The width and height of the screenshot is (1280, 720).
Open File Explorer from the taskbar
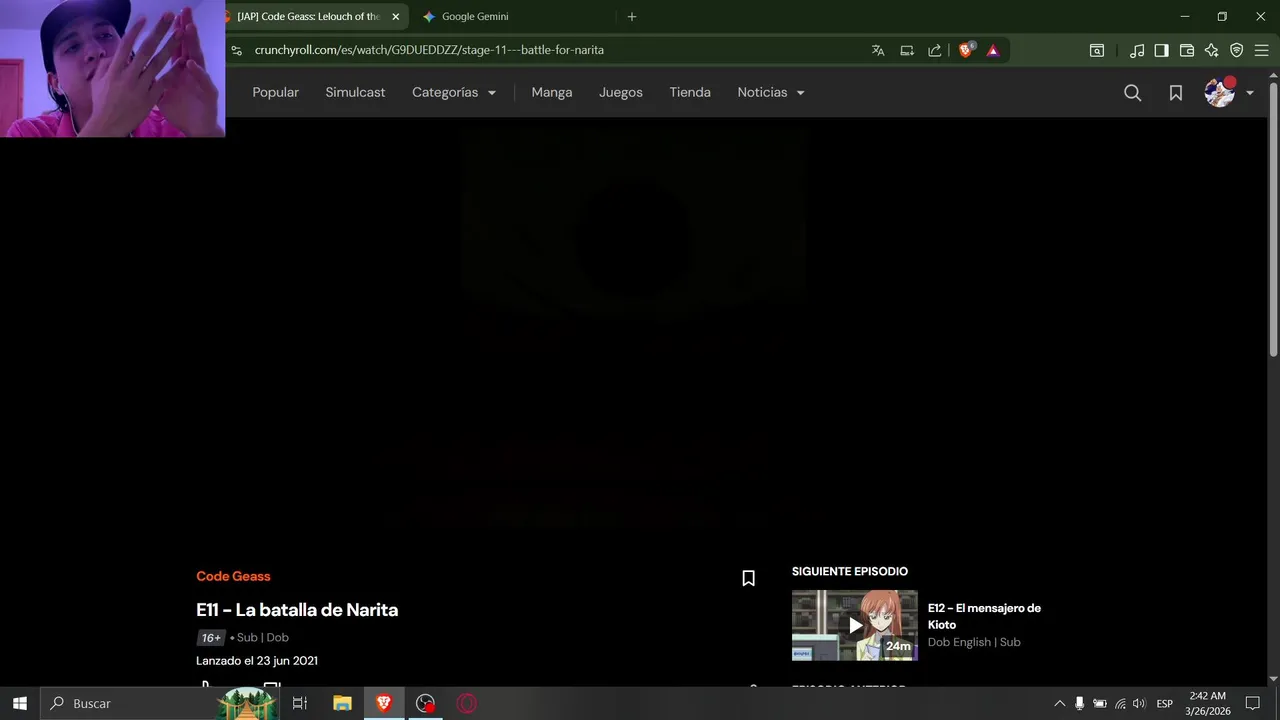click(342, 703)
